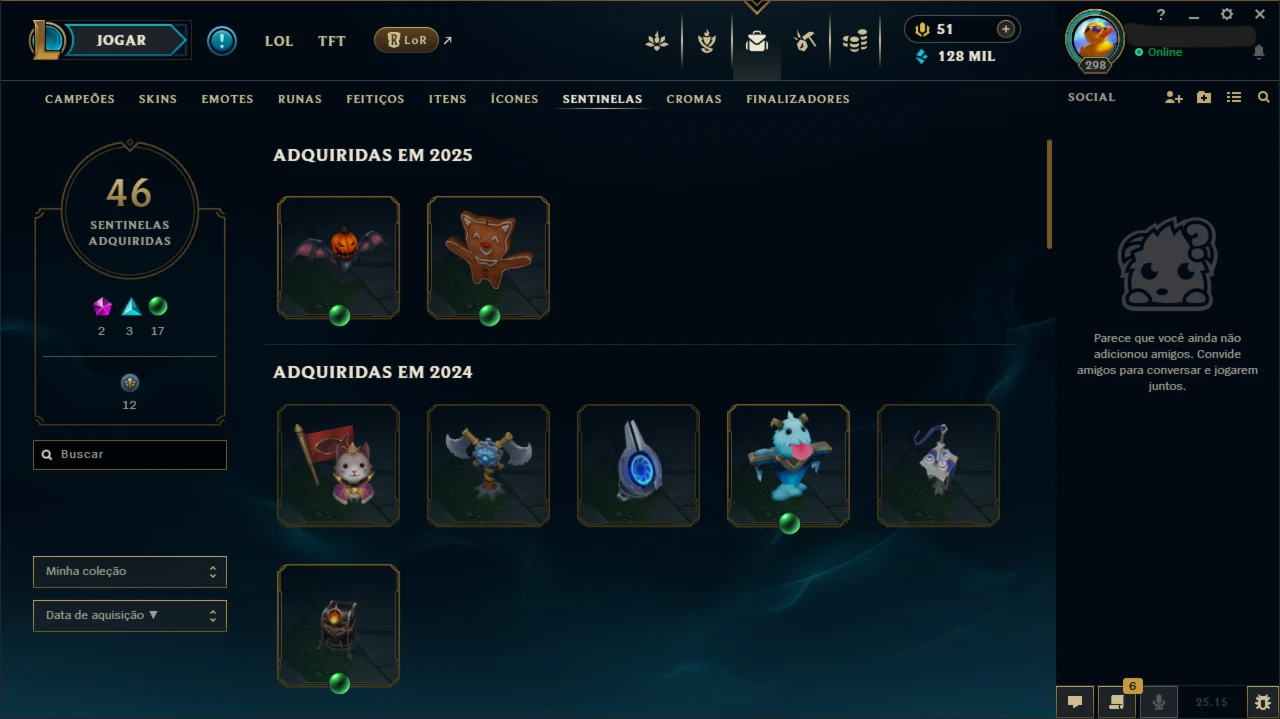
Task: Select the pumpkin bat ward thumbnail
Action: (x=338, y=258)
